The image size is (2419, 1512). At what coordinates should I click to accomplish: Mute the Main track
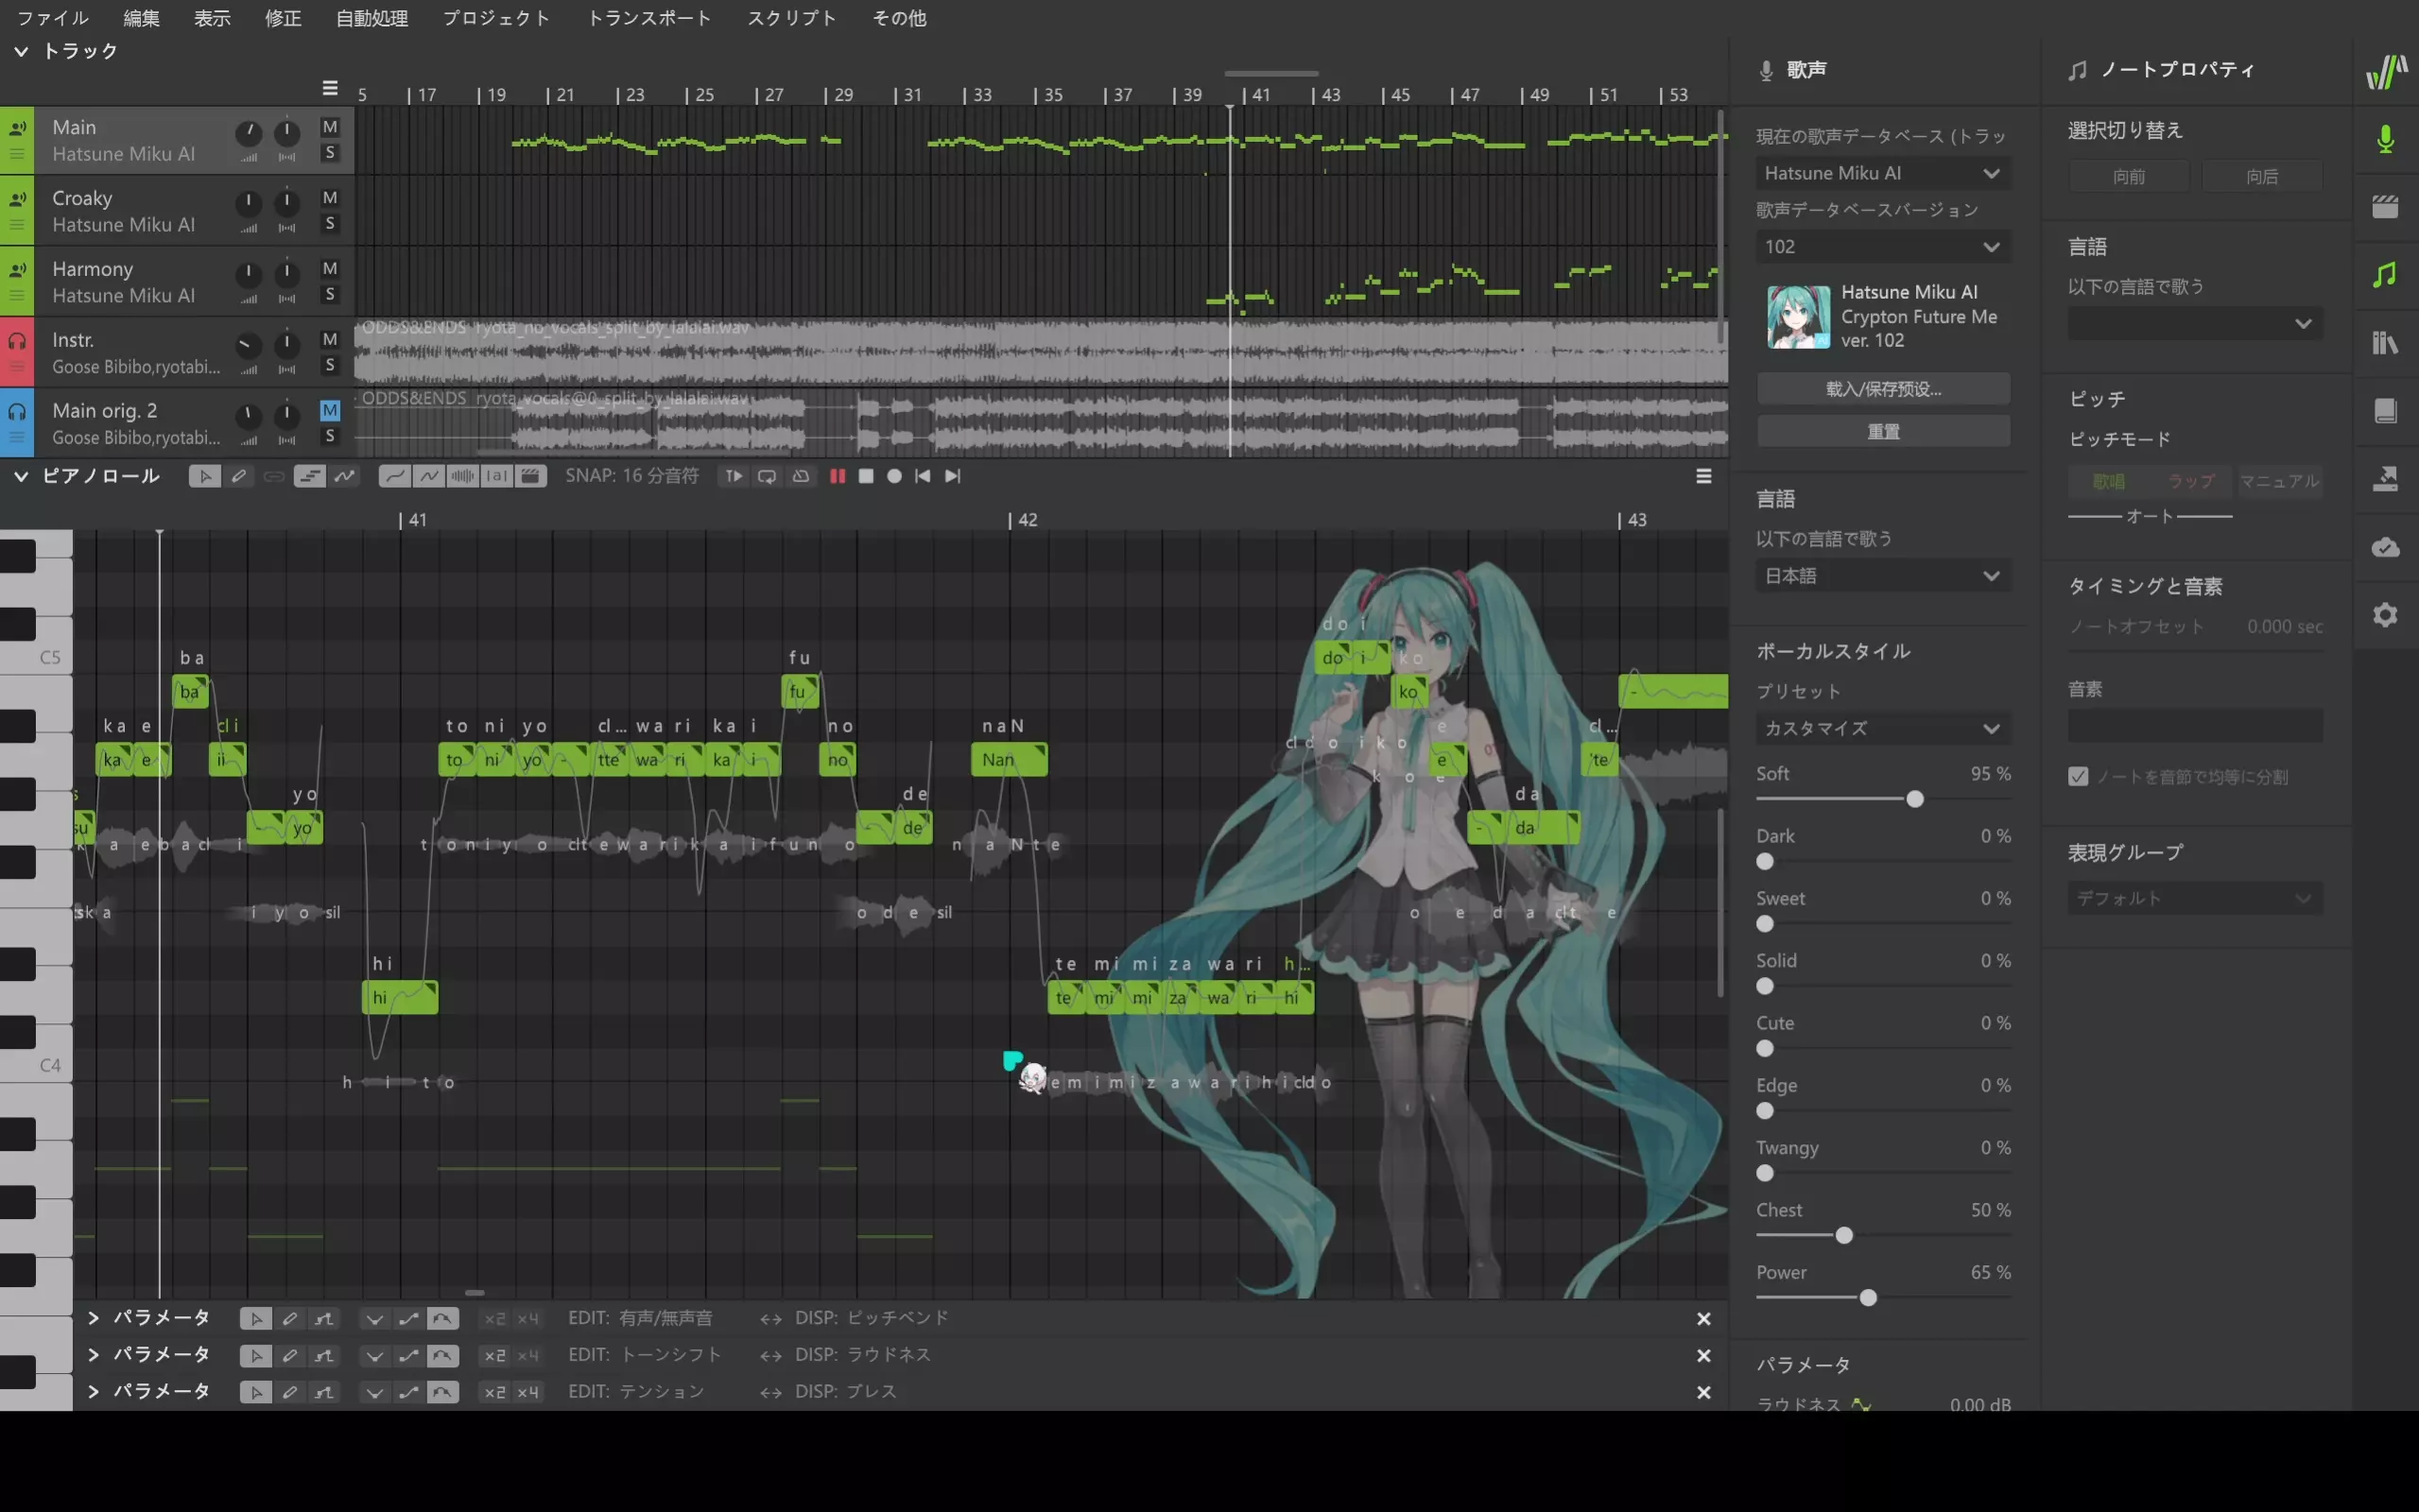point(329,127)
